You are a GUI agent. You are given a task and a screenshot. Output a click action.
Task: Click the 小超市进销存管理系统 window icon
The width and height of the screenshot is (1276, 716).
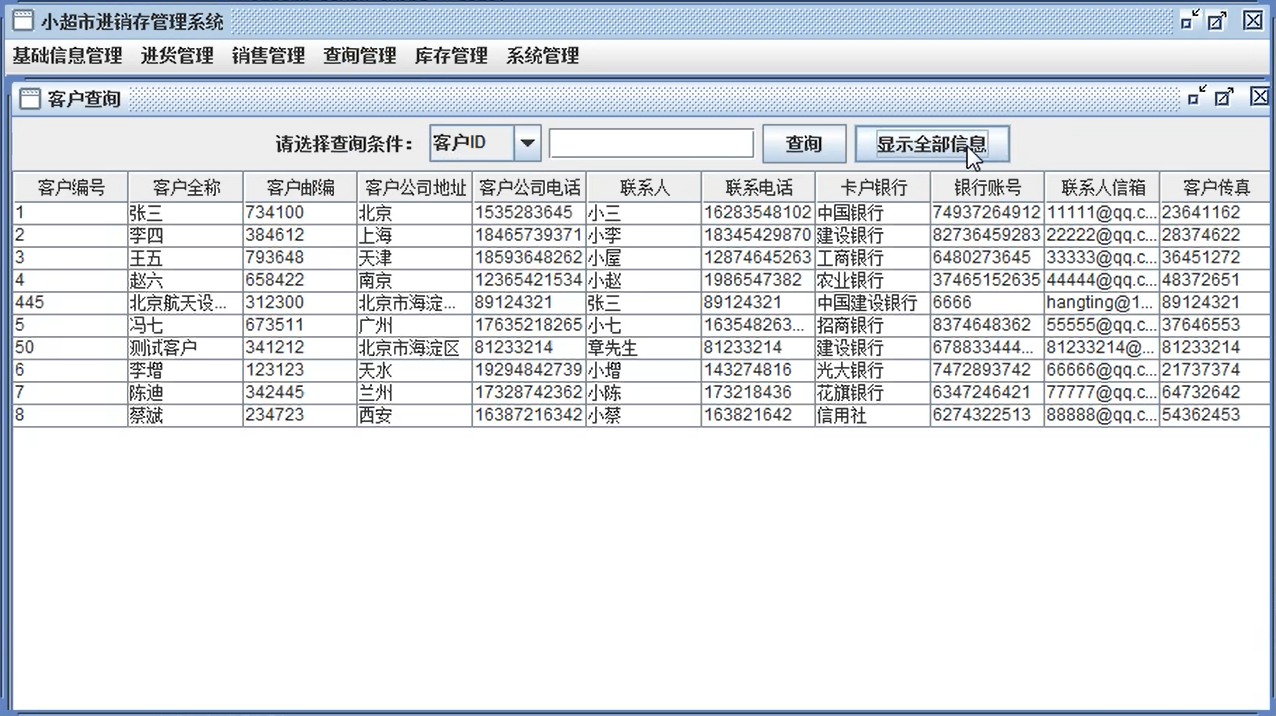pyautogui.click(x=23, y=20)
